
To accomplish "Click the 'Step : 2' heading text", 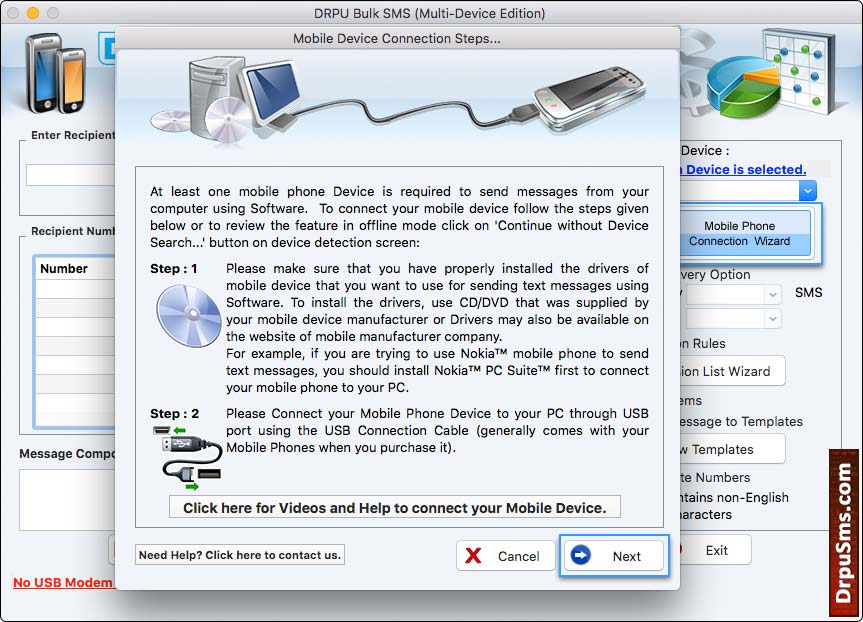I will click(x=174, y=413).
